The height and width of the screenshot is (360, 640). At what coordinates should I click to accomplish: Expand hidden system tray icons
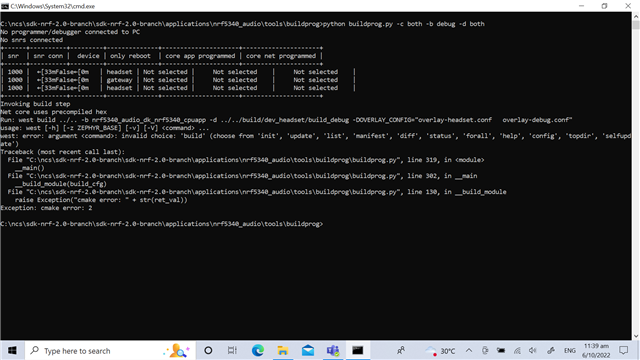(x=469, y=351)
